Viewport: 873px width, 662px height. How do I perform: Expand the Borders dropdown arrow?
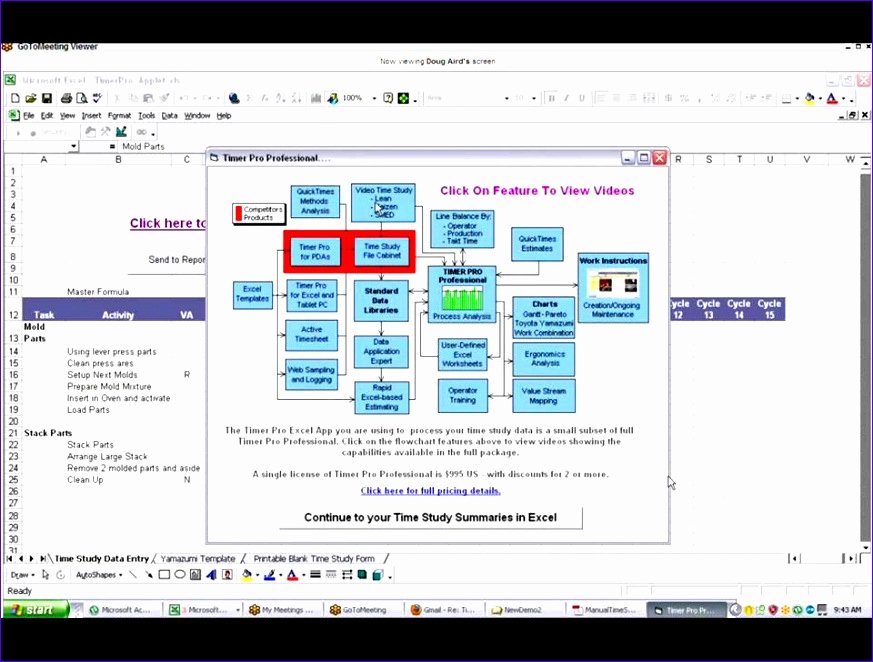click(797, 99)
